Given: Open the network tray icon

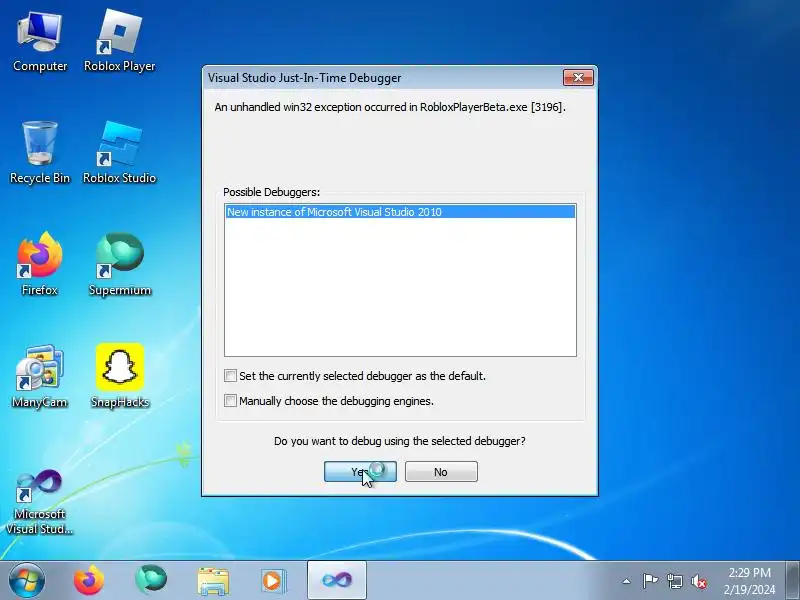Looking at the screenshot, I should click(674, 581).
